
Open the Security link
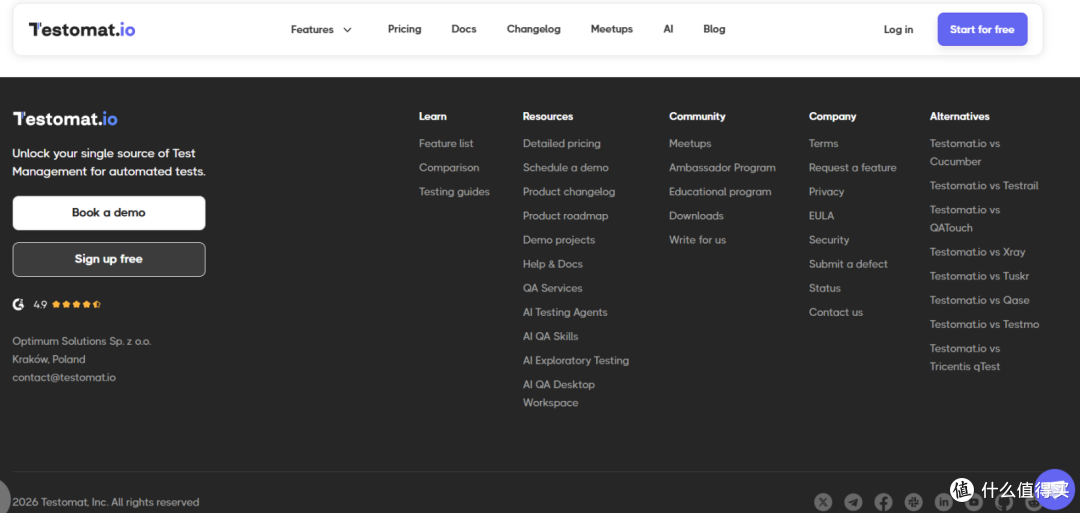coord(829,240)
